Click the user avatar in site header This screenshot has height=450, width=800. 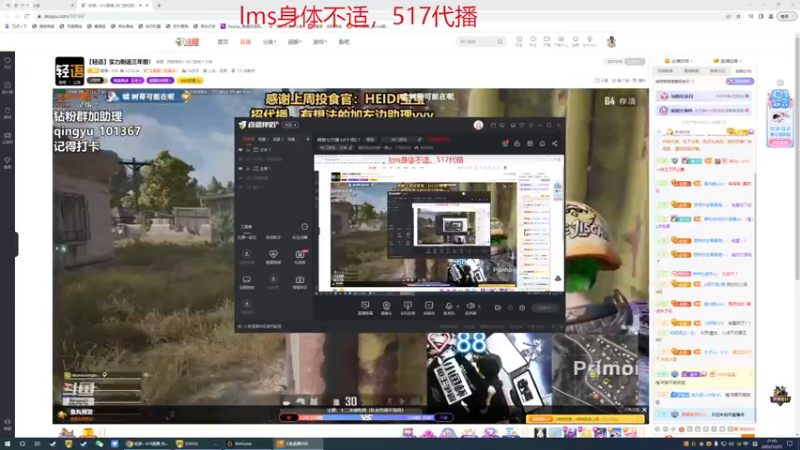(611, 41)
